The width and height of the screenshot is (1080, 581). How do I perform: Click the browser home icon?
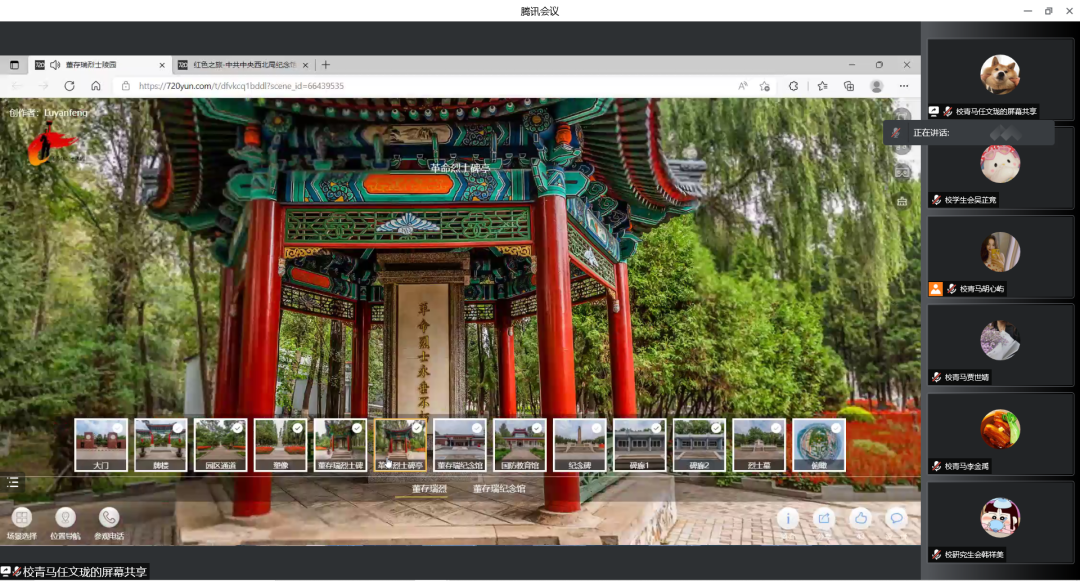point(96,86)
